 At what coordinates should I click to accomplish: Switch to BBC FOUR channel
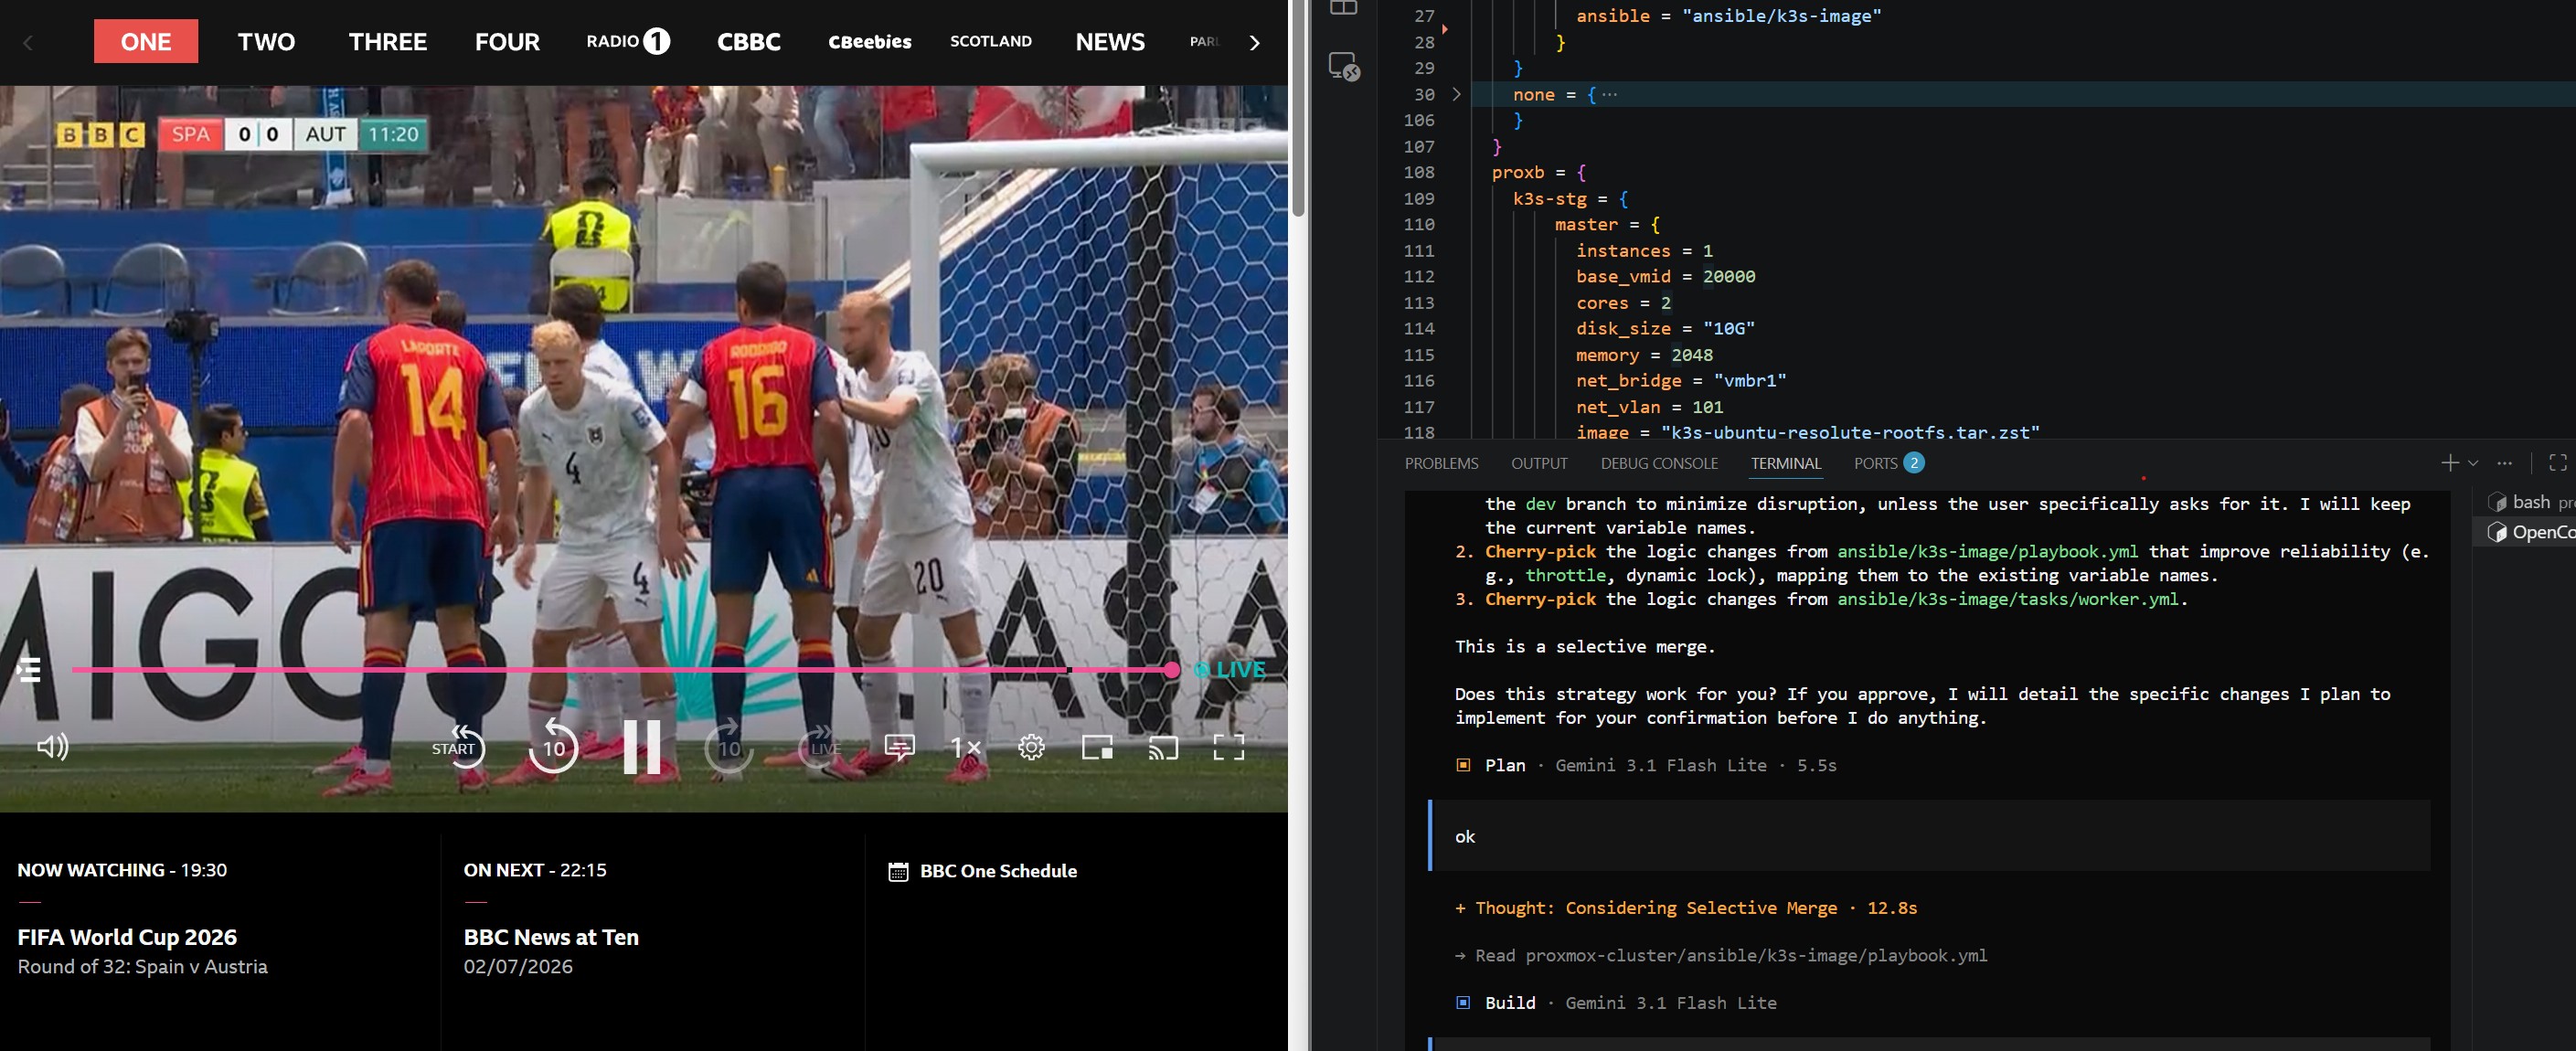pos(507,41)
